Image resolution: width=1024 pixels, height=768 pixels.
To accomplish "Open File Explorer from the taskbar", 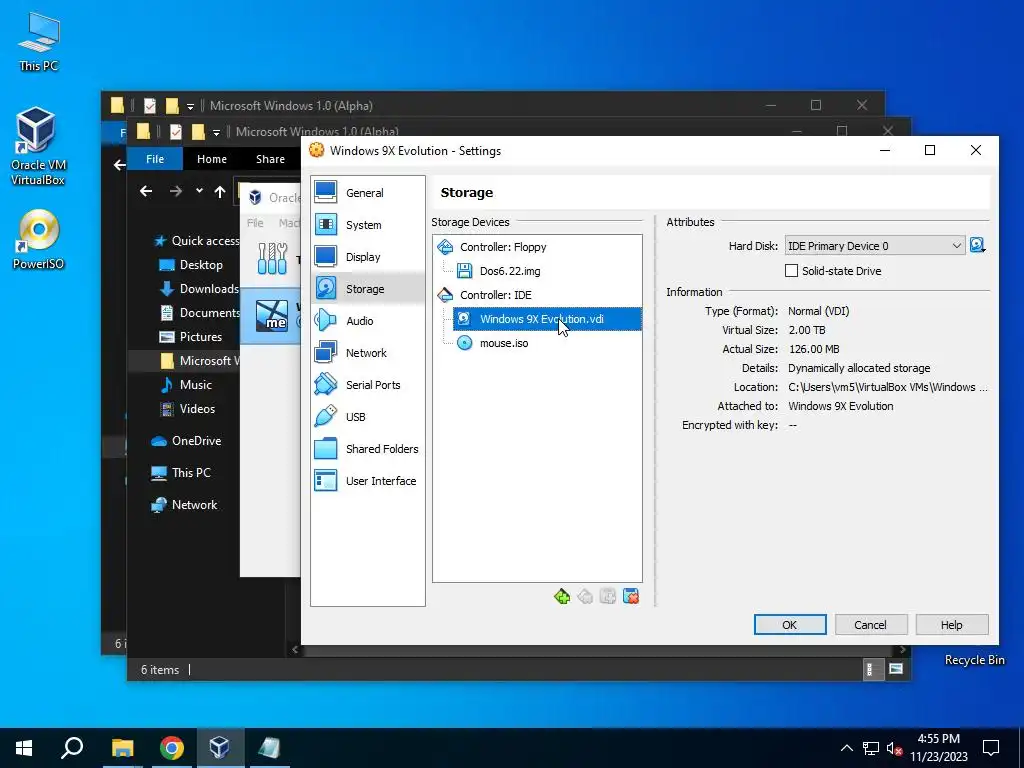I will click(x=122, y=748).
